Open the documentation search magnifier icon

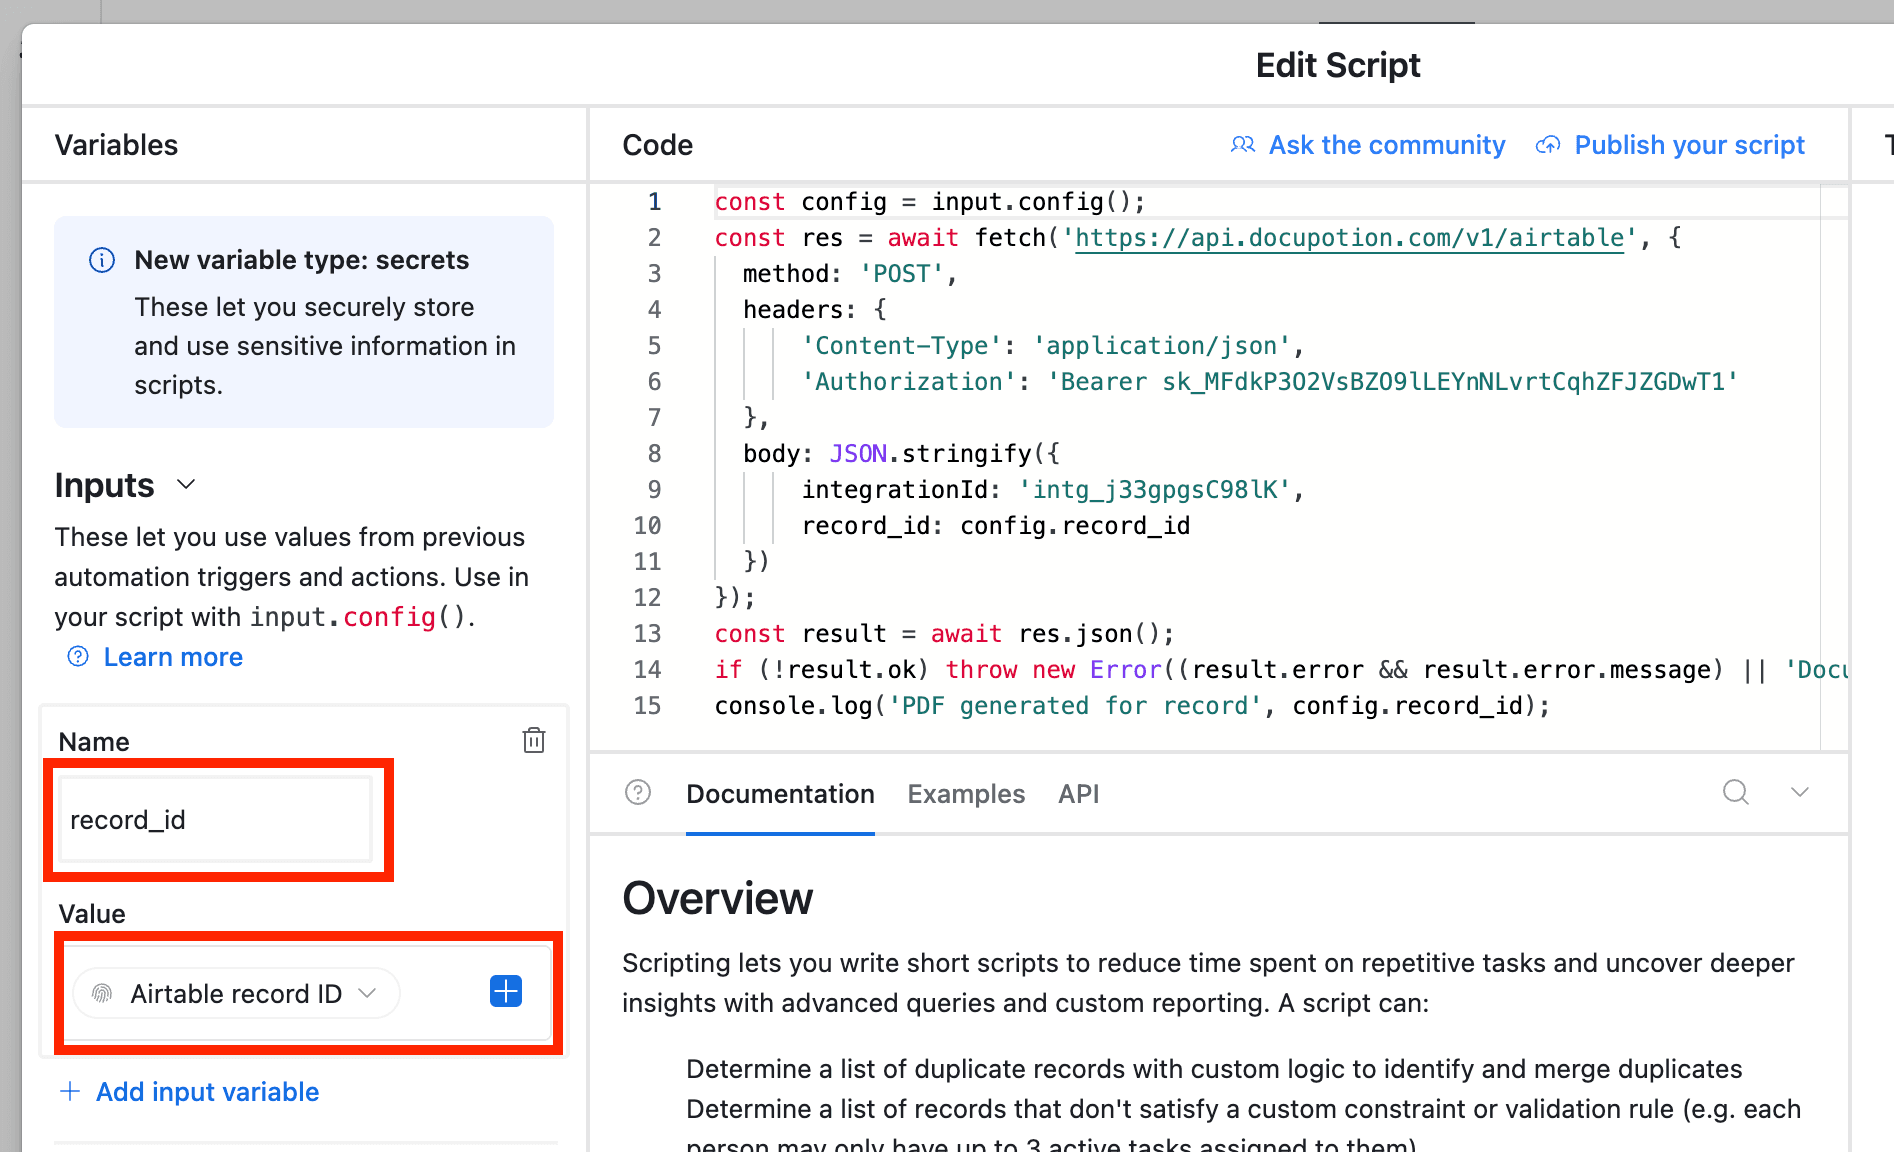click(x=1736, y=792)
